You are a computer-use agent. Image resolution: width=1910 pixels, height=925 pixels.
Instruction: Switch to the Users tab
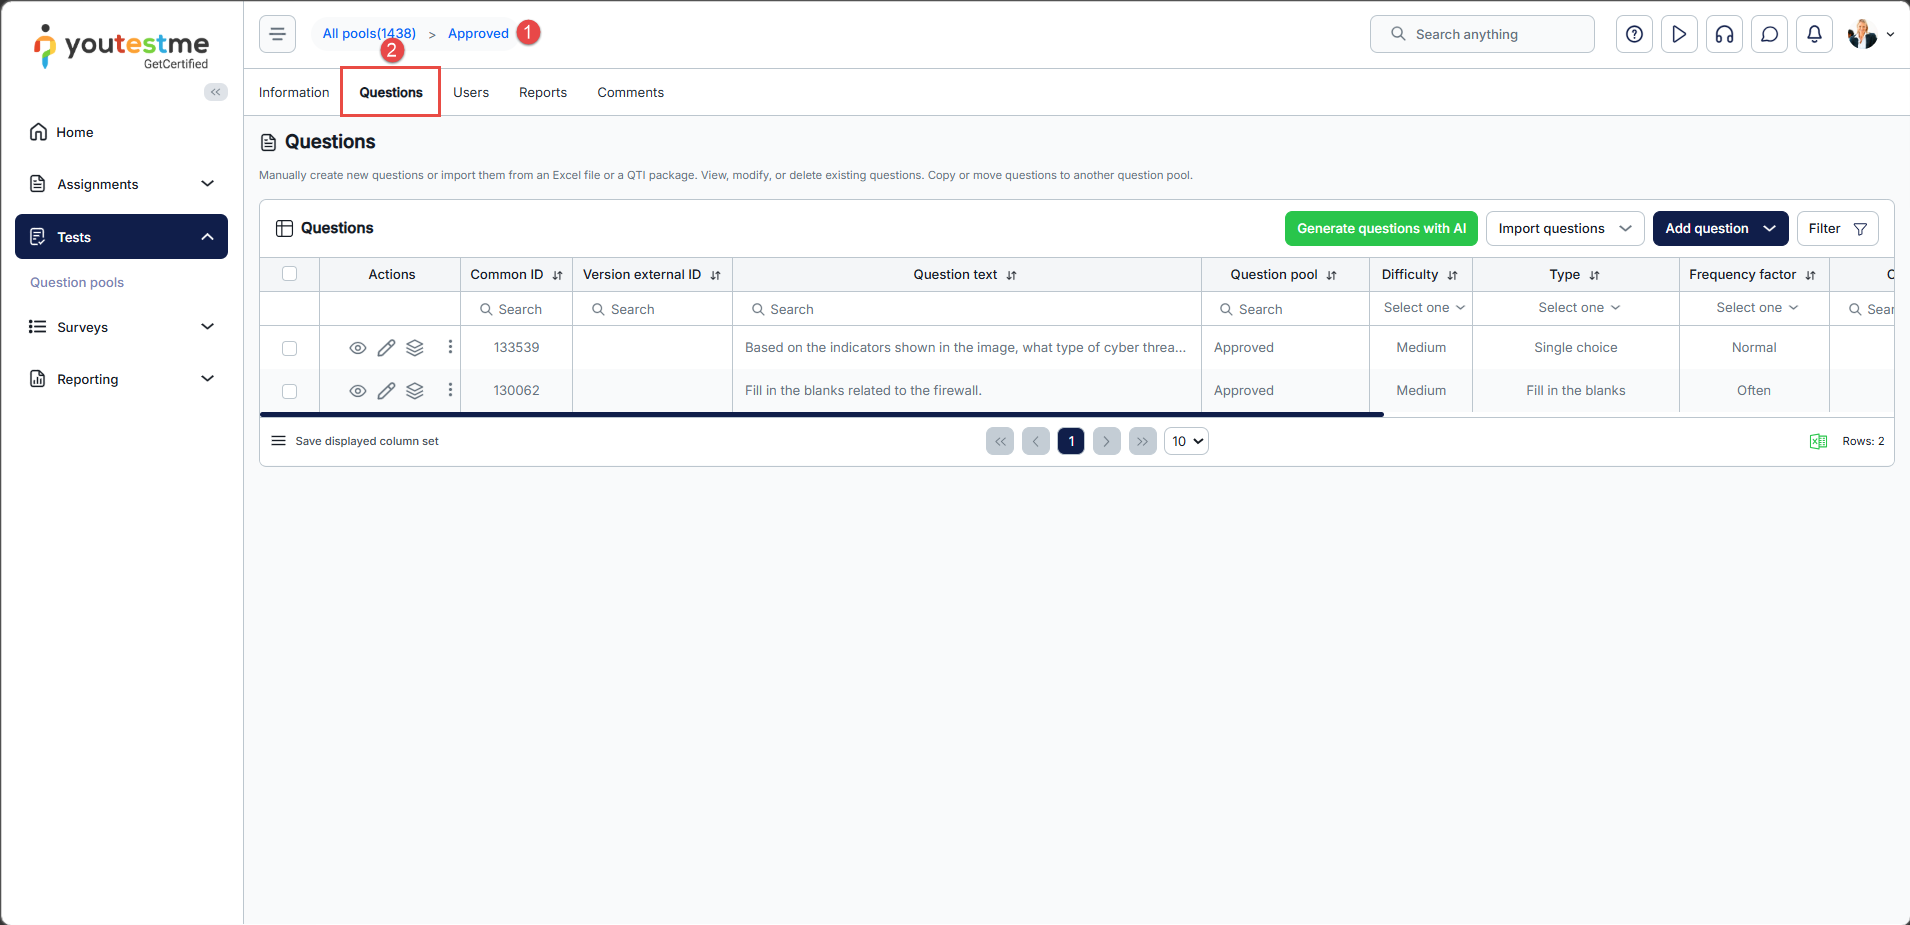click(471, 92)
